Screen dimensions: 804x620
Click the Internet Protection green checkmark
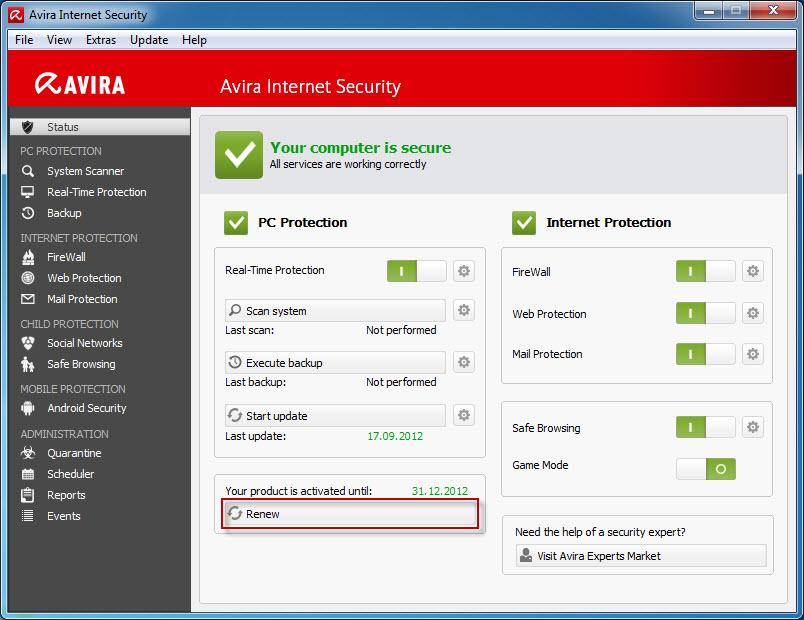(x=524, y=223)
